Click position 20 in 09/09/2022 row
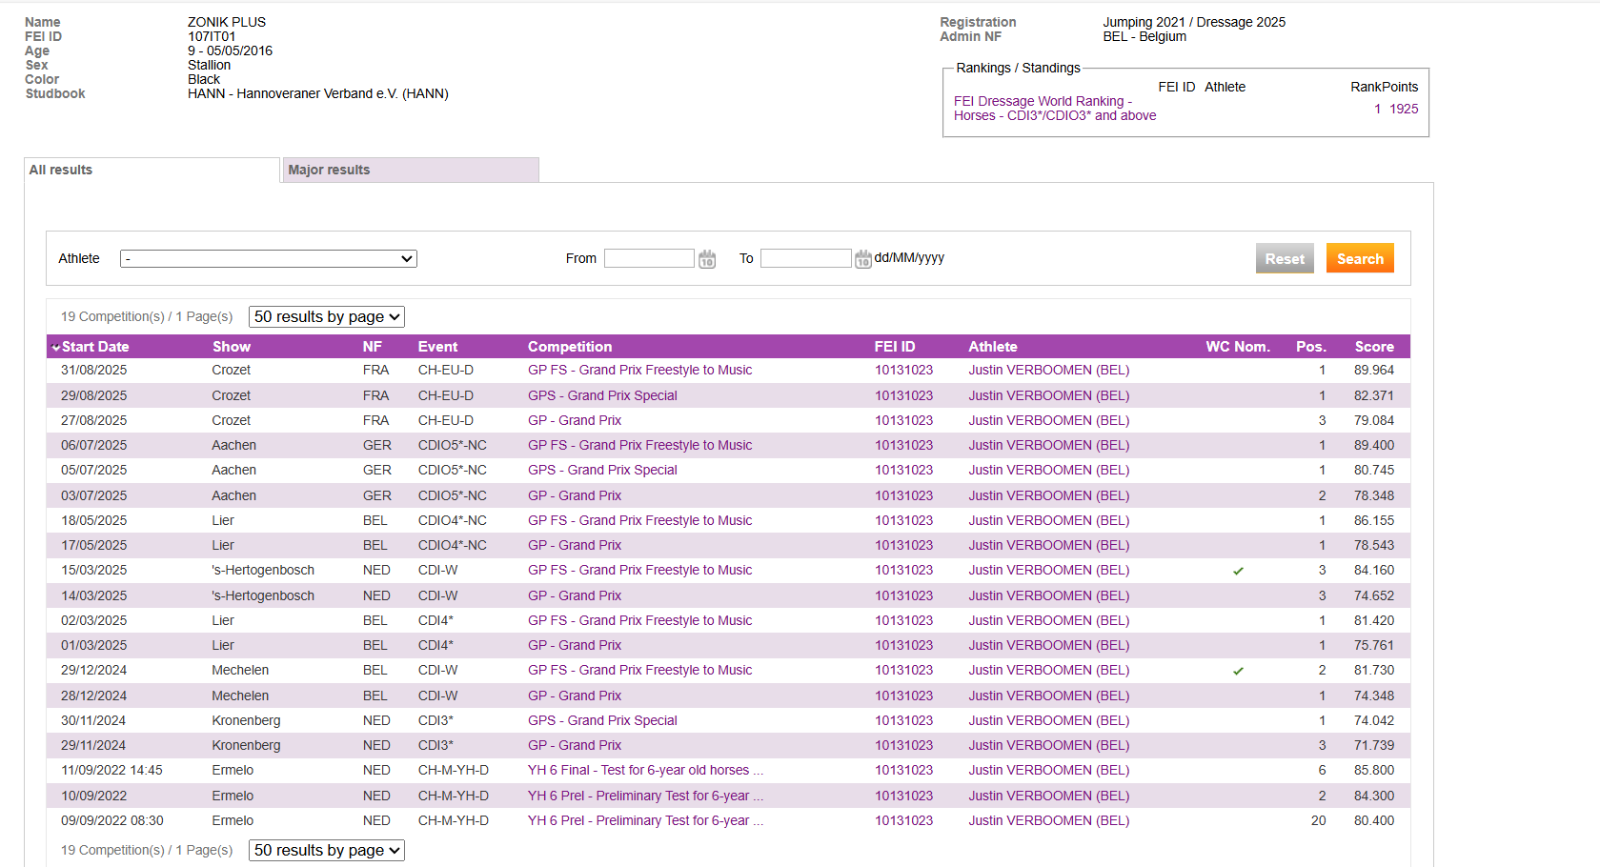Image resolution: width=1600 pixels, height=867 pixels. click(x=1318, y=821)
